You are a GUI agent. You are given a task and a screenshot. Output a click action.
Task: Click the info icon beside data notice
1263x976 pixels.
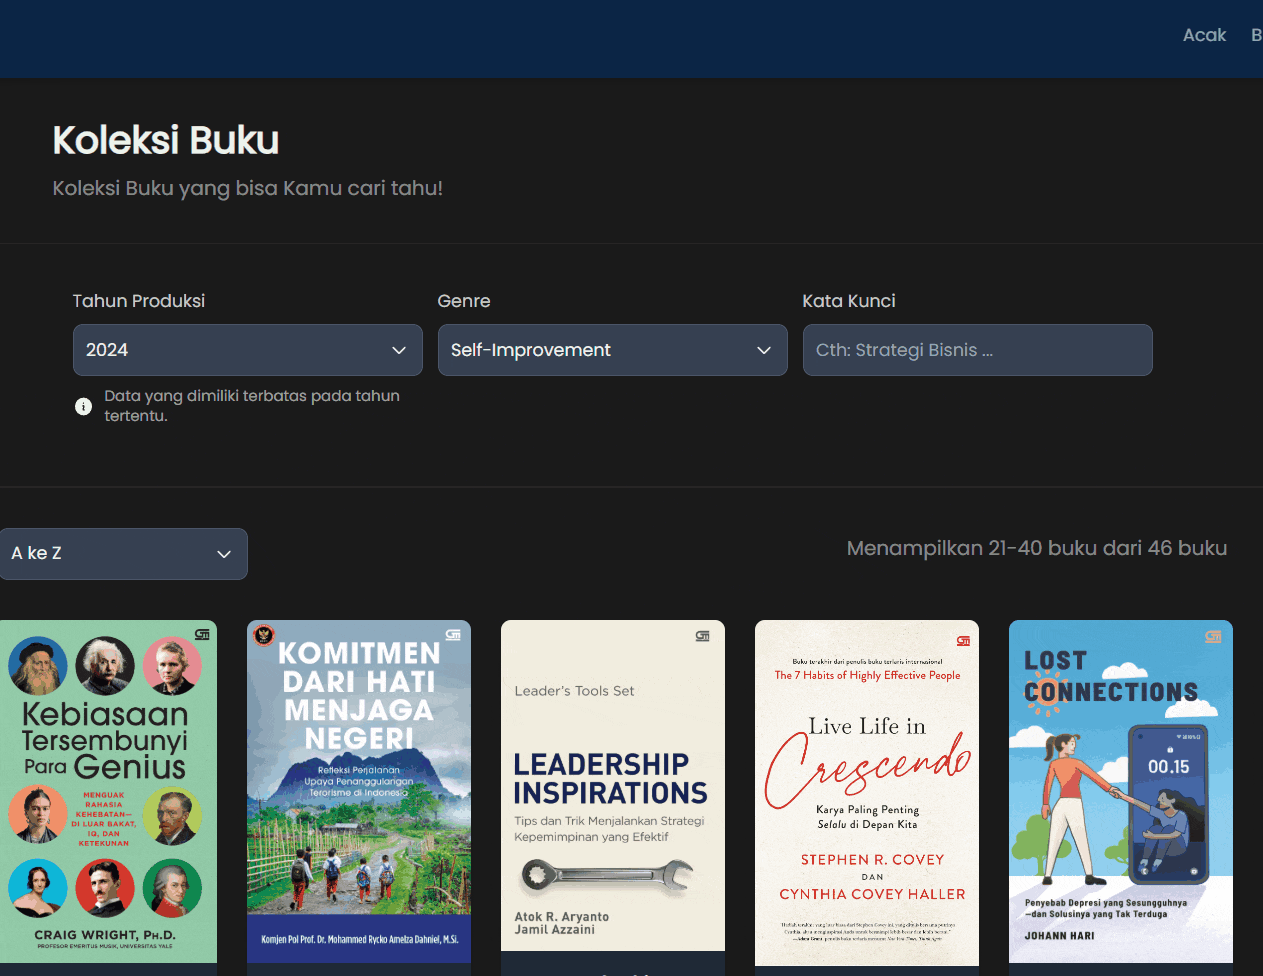click(x=84, y=406)
